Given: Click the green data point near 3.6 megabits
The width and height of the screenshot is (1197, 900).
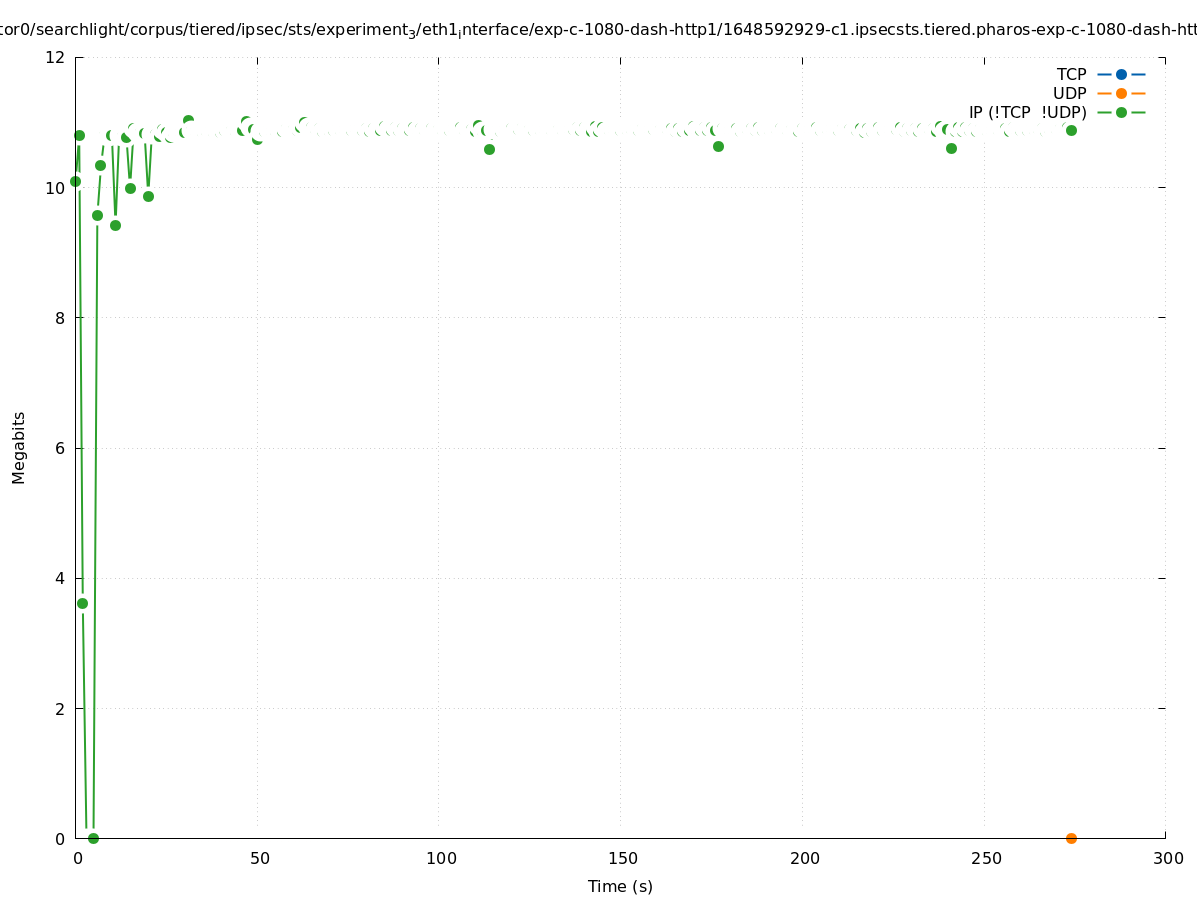Looking at the screenshot, I should pyautogui.click(x=82, y=603).
